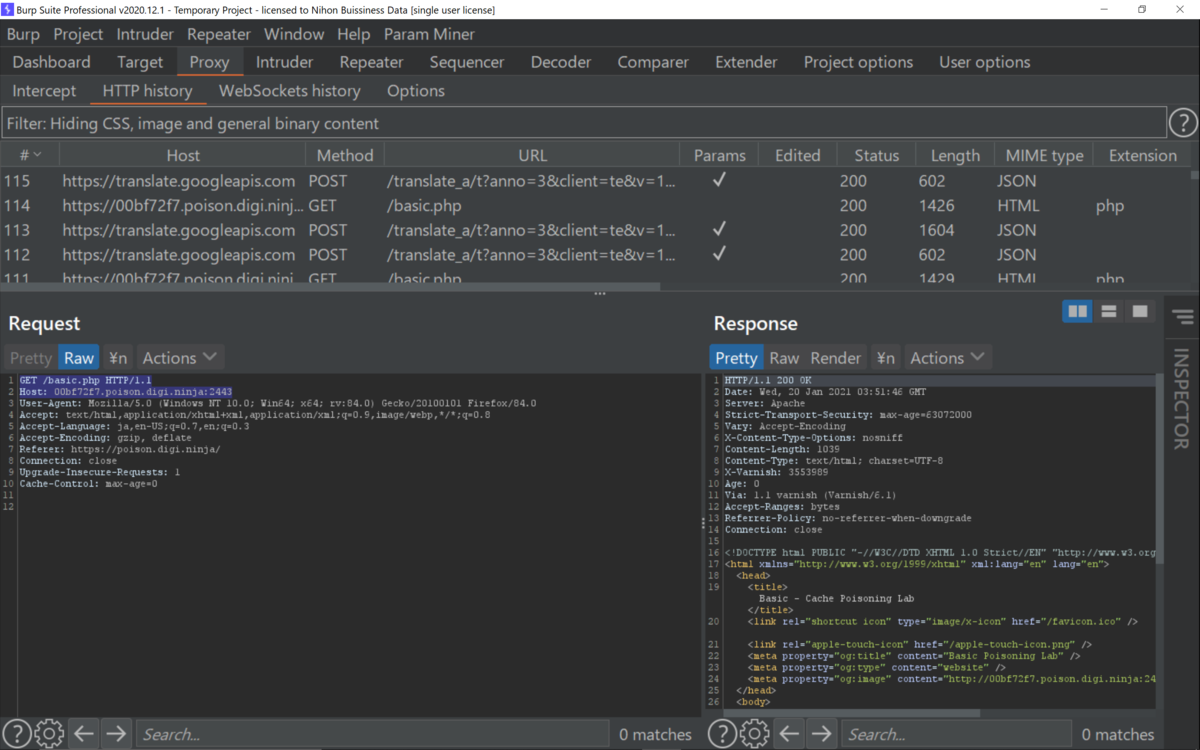Select the side-by-side layout icon
This screenshot has width=1200, height=750.
1077,311
